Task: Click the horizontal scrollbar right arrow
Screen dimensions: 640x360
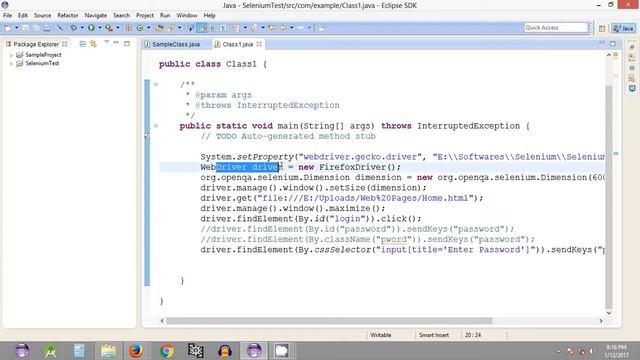Action: [x=601, y=321]
